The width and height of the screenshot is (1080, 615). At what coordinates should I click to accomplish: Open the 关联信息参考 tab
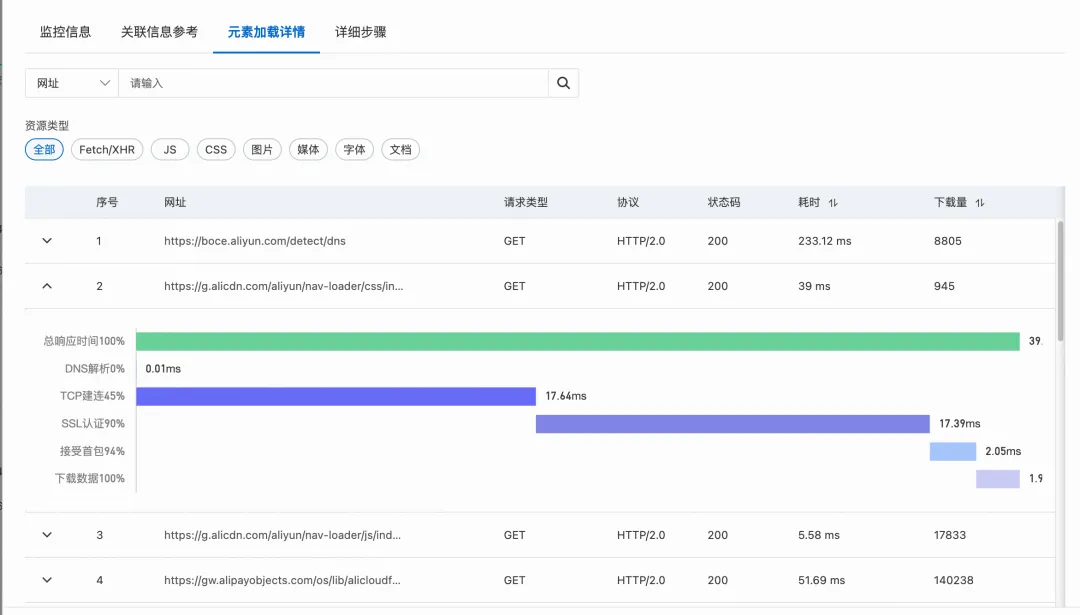click(x=159, y=32)
